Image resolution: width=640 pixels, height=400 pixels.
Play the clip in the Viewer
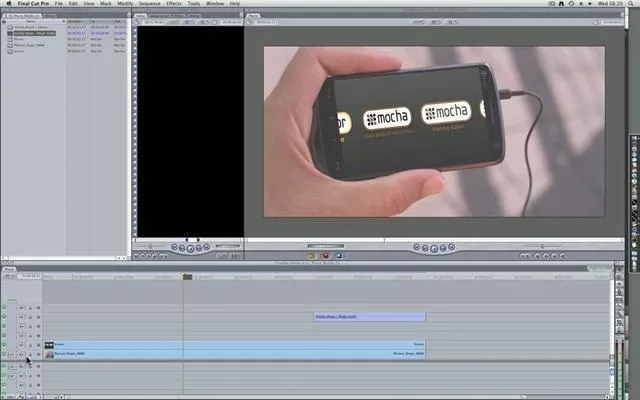click(190, 248)
